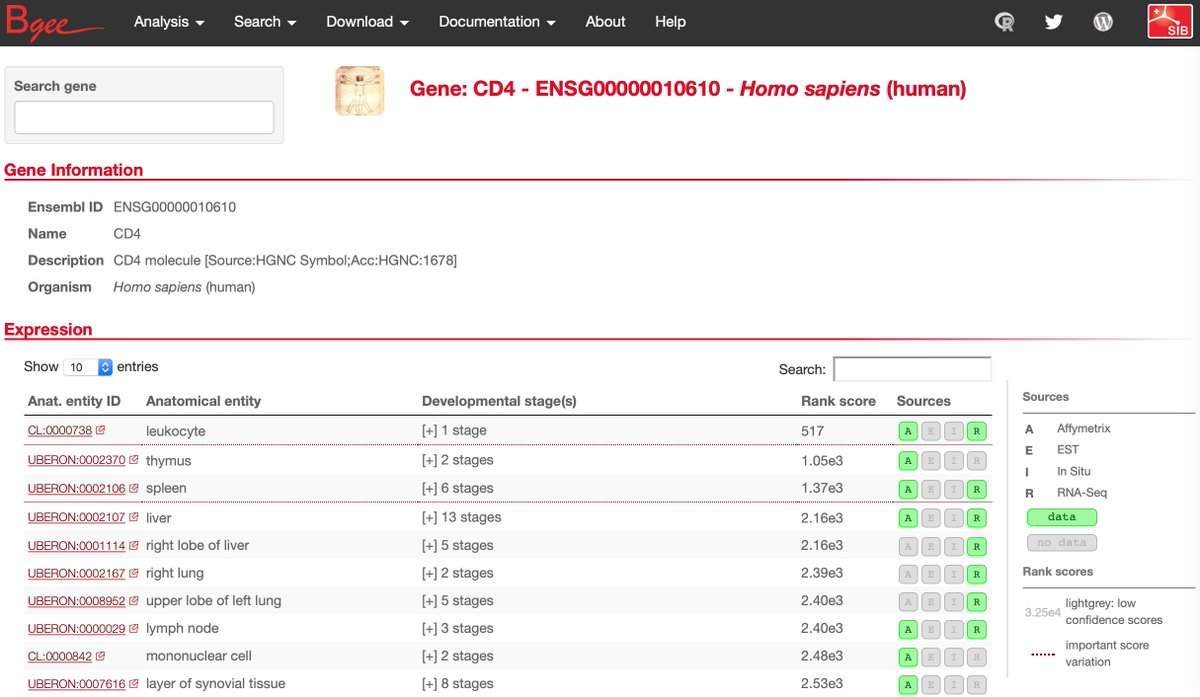Sort table by Anatomical entity column
This screenshot has height=697, width=1200.
pos(203,401)
